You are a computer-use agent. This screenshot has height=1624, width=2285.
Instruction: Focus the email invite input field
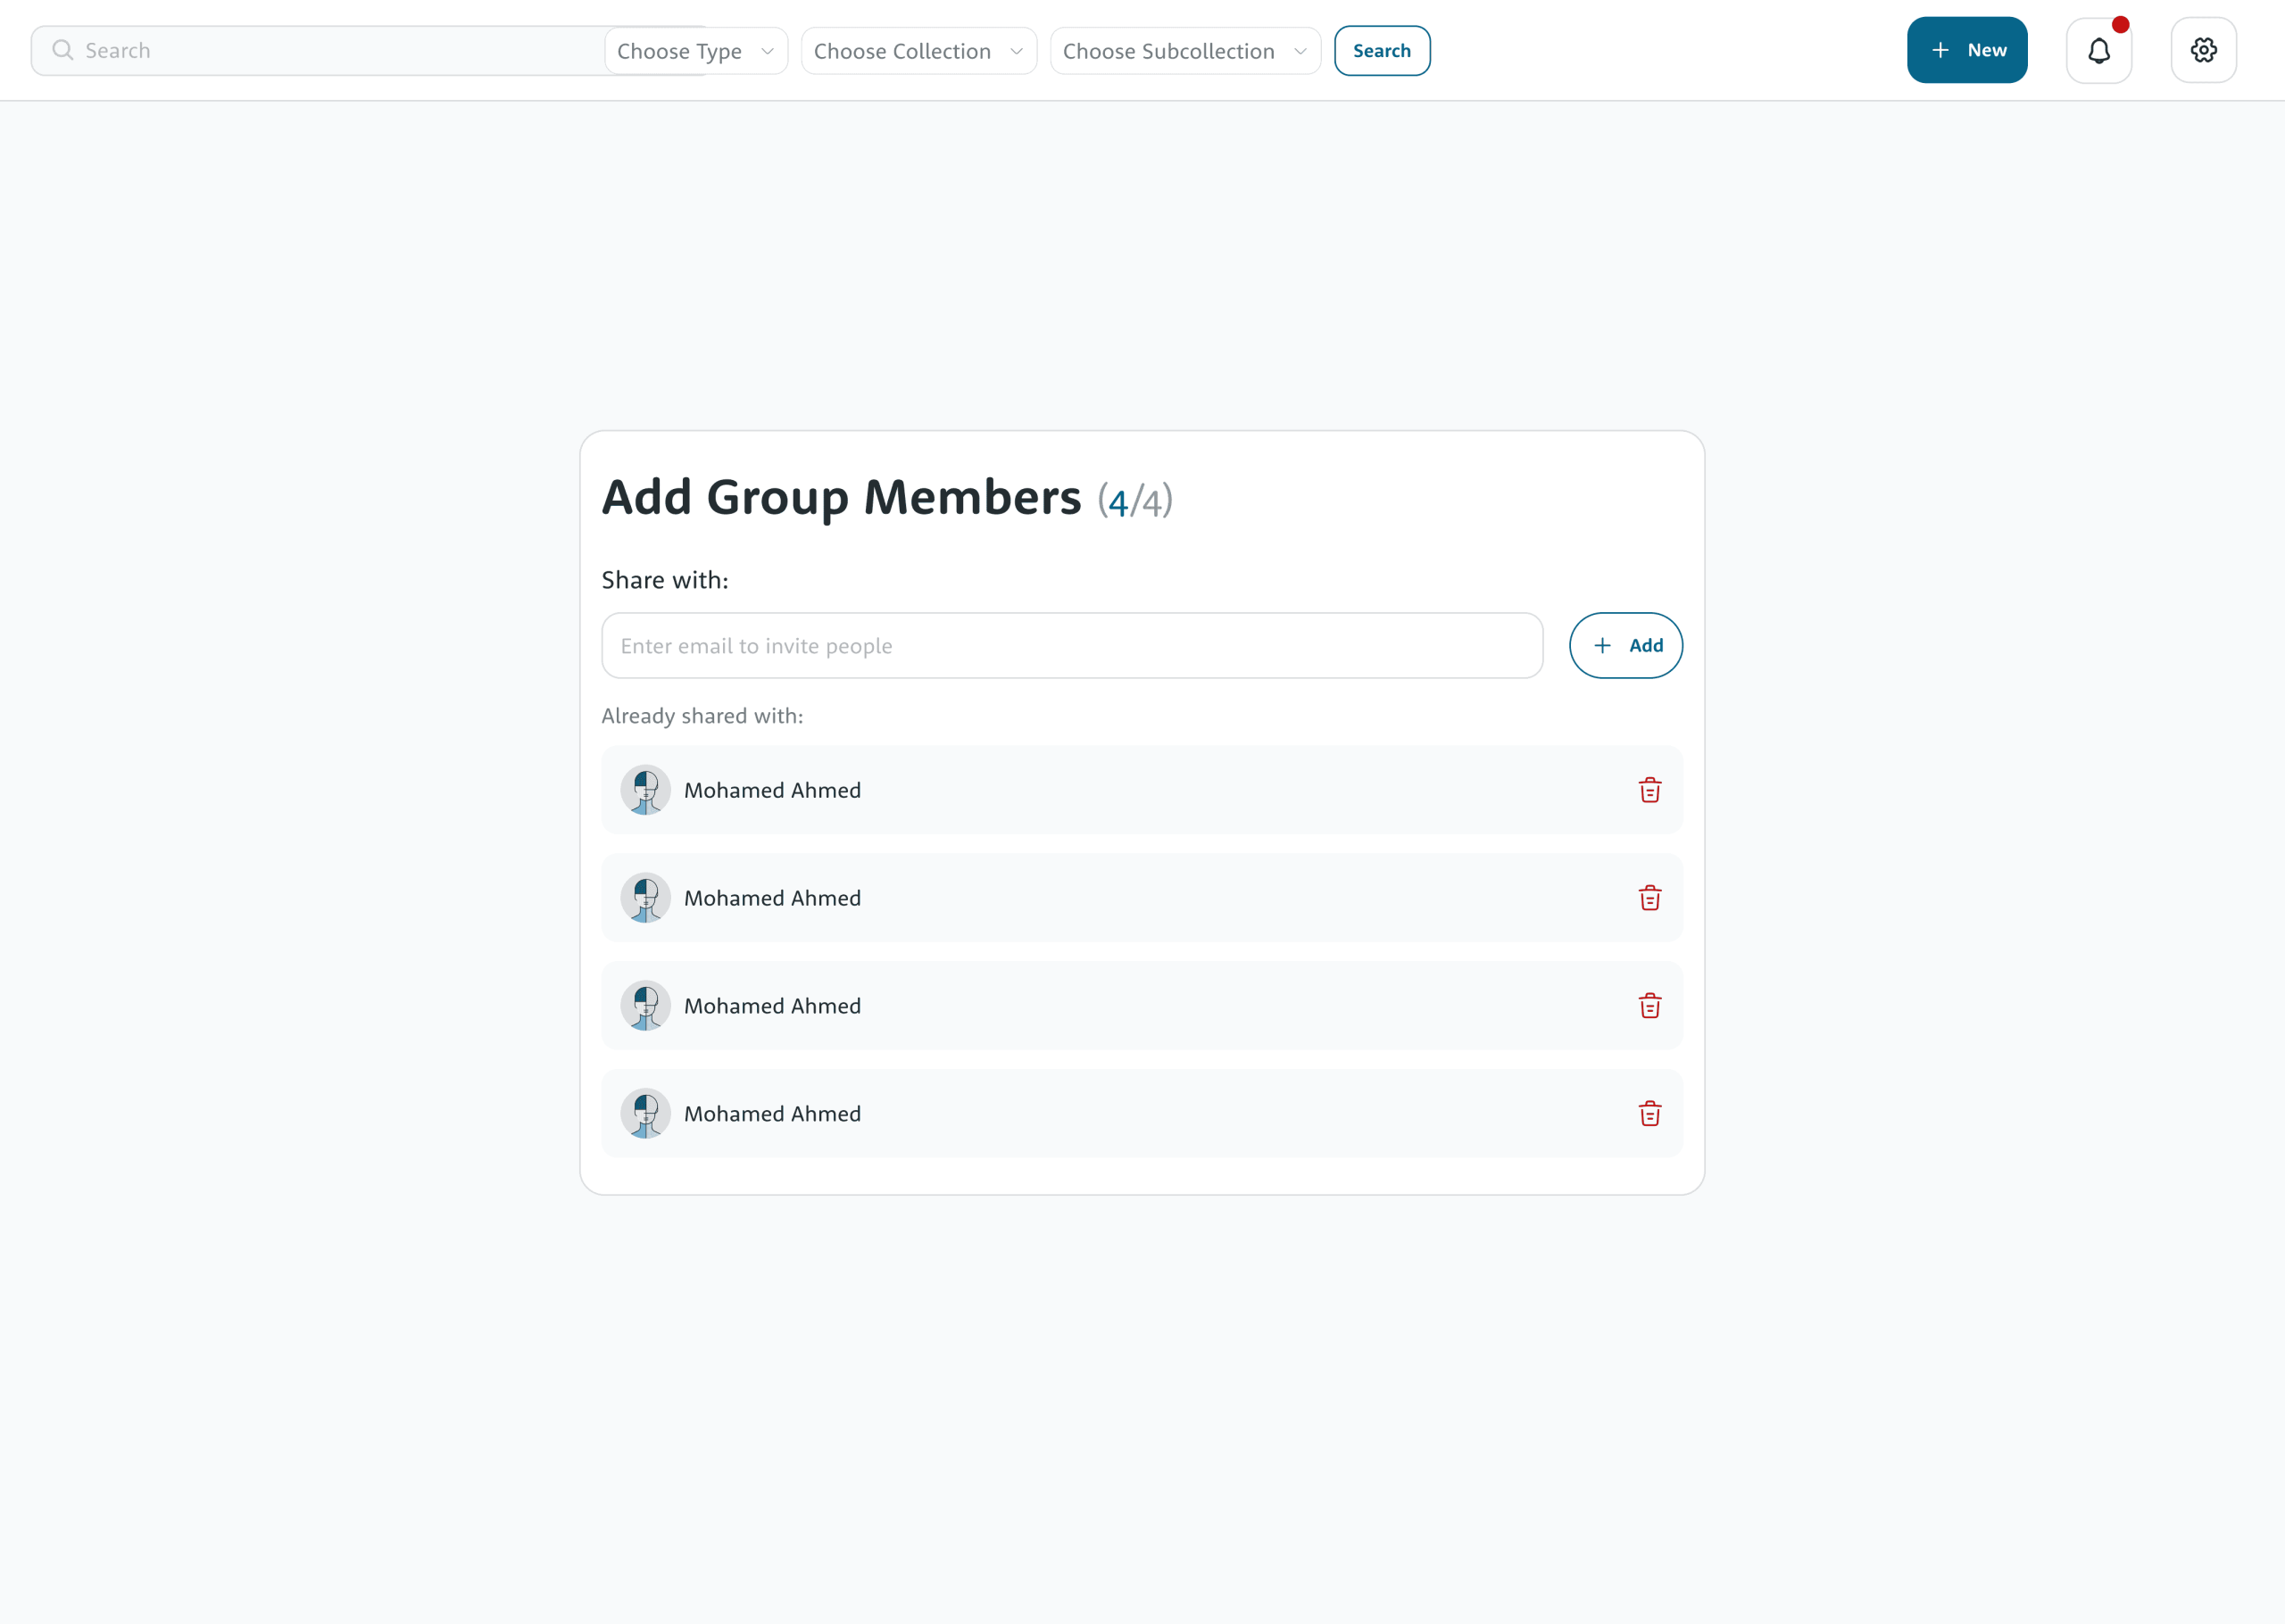pyautogui.click(x=1070, y=646)
